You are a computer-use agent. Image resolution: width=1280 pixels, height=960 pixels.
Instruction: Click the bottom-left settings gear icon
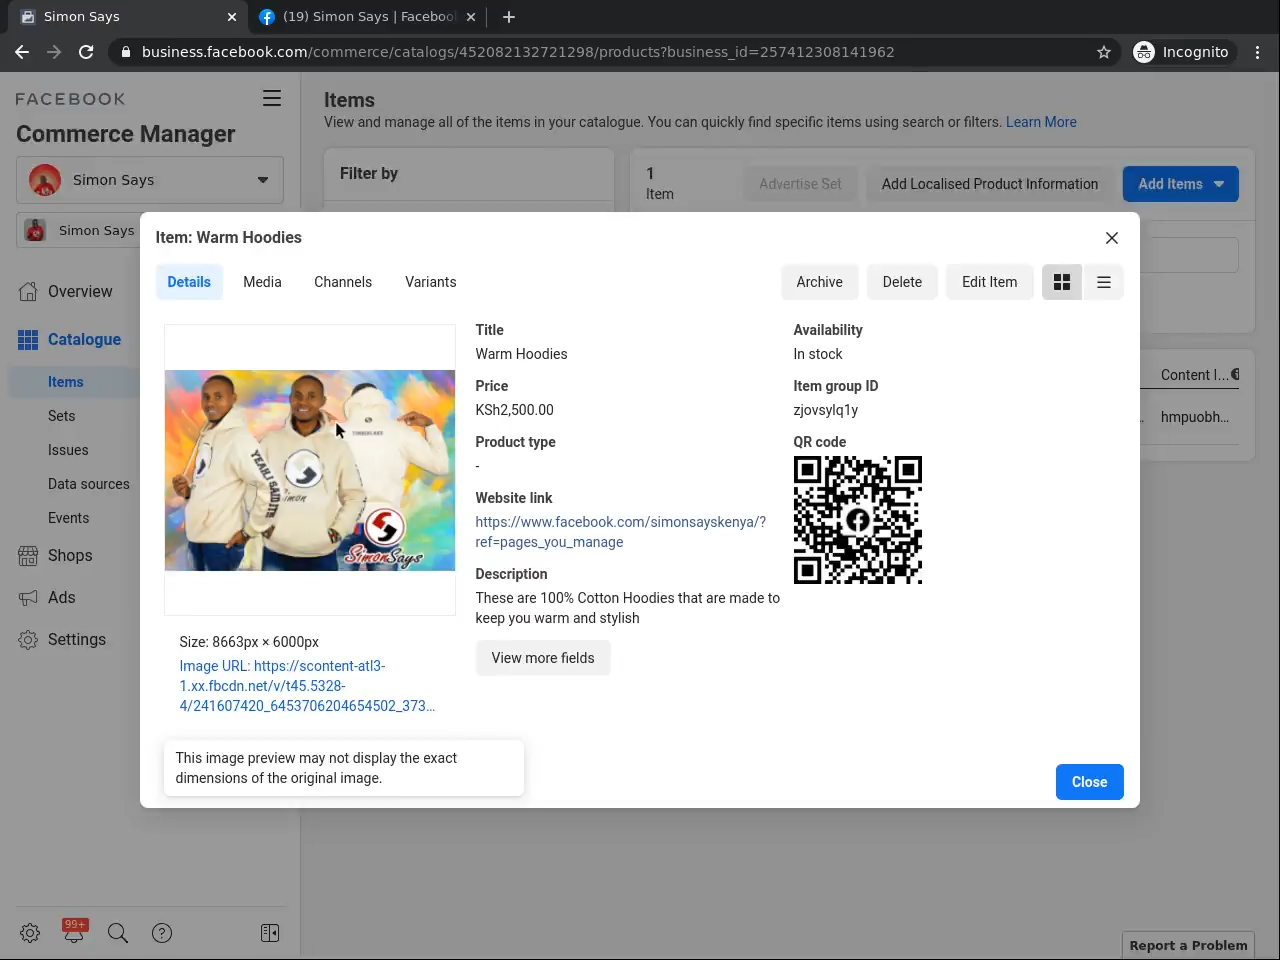(x=30, y=933)
